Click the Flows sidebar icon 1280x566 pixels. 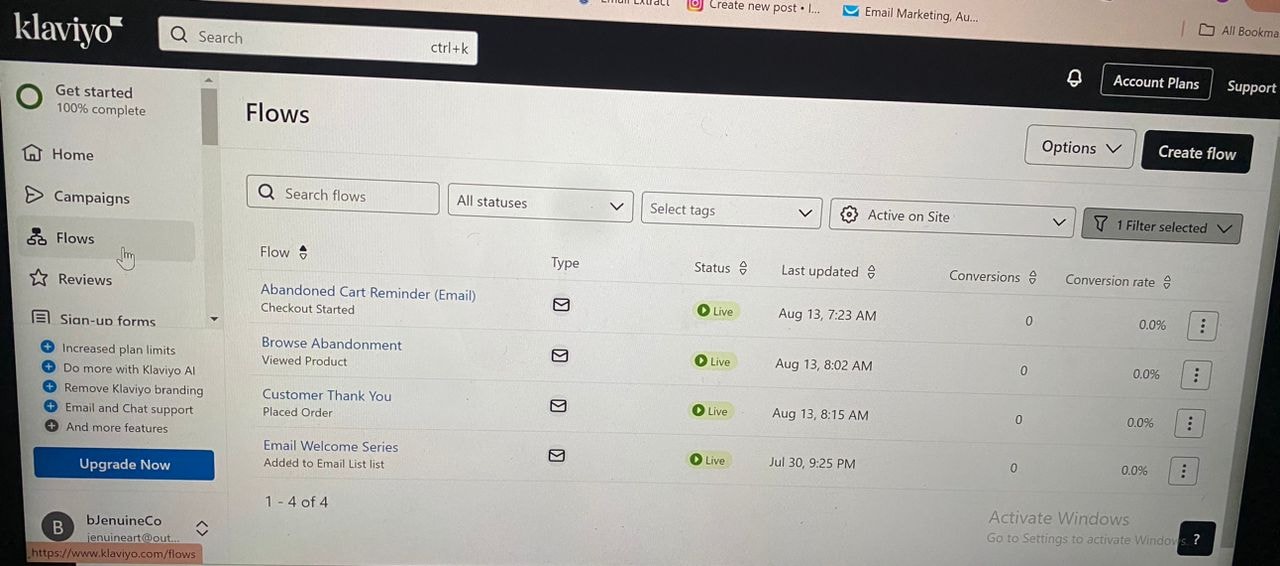pyautogui.click(x=37, y=237)
